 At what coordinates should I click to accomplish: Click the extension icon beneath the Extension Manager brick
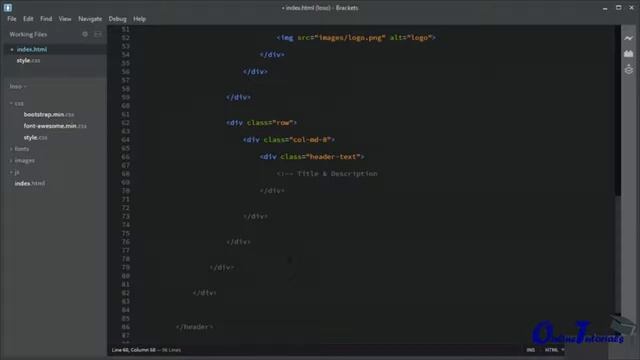tap(629, 70)
